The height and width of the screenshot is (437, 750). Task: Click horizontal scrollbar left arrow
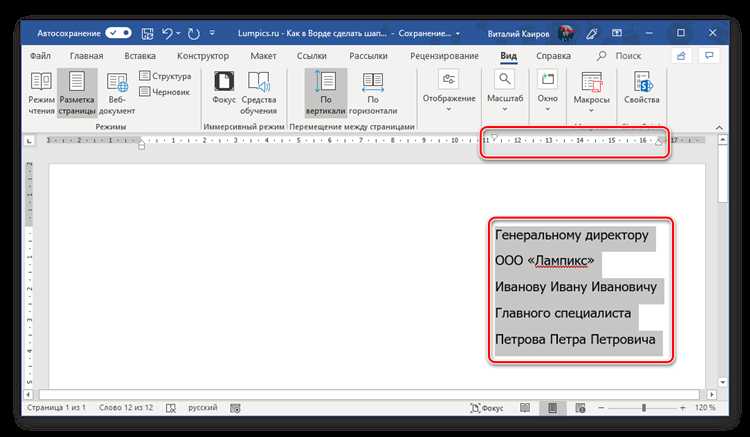point(29,395)
